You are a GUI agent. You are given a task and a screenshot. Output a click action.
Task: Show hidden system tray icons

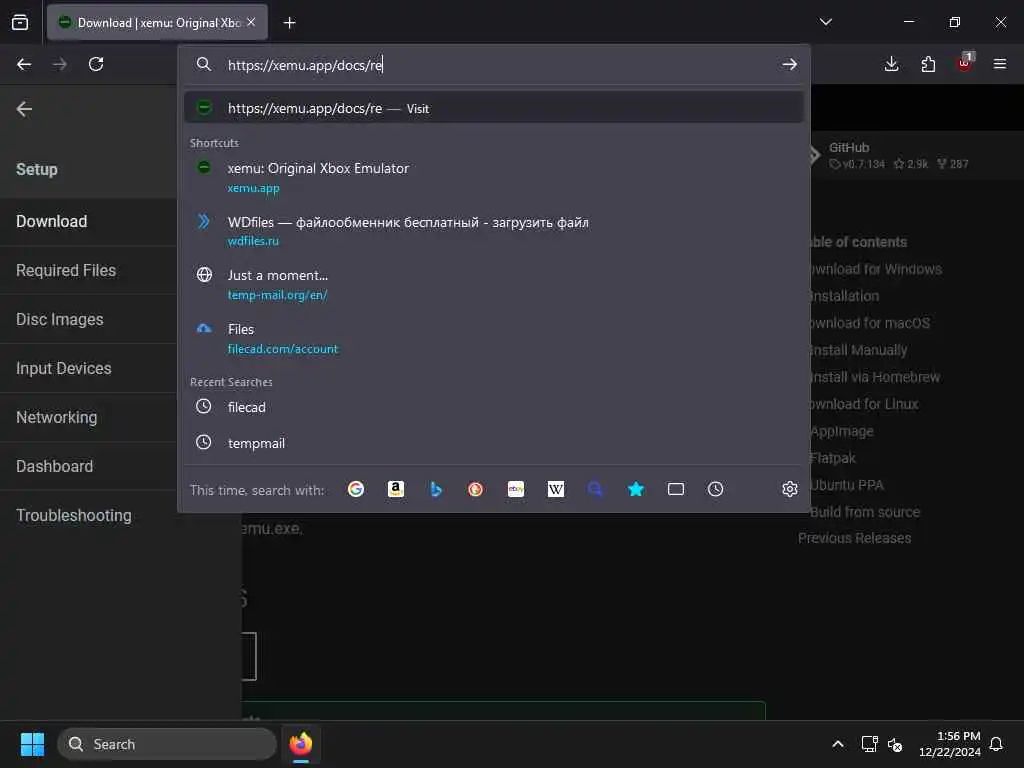point(838,744)
